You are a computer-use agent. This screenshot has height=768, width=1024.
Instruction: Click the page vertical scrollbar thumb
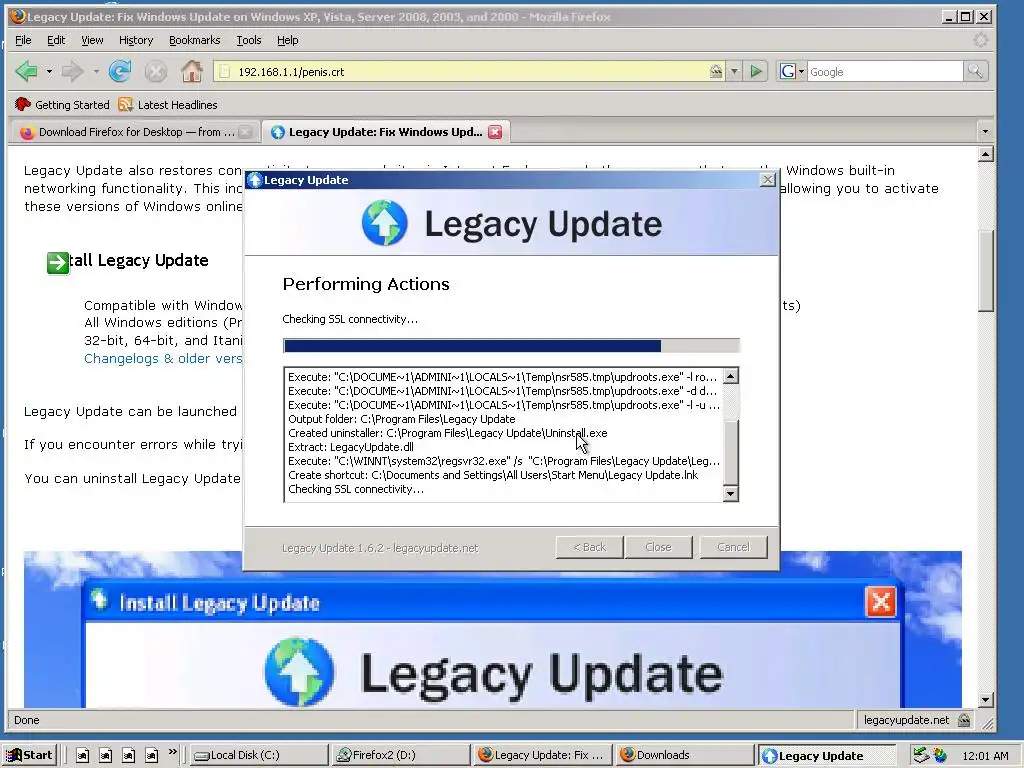click(985, 270)
